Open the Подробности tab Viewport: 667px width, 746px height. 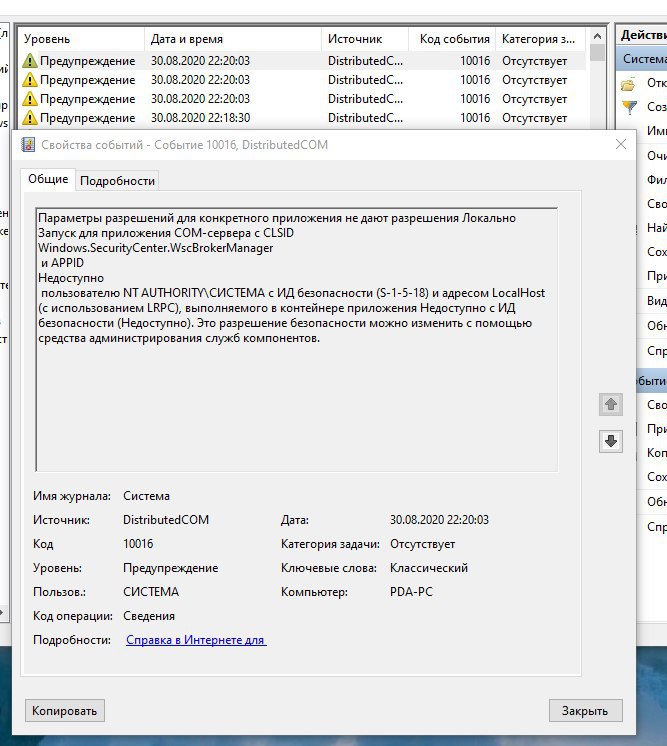coord(118,181)
